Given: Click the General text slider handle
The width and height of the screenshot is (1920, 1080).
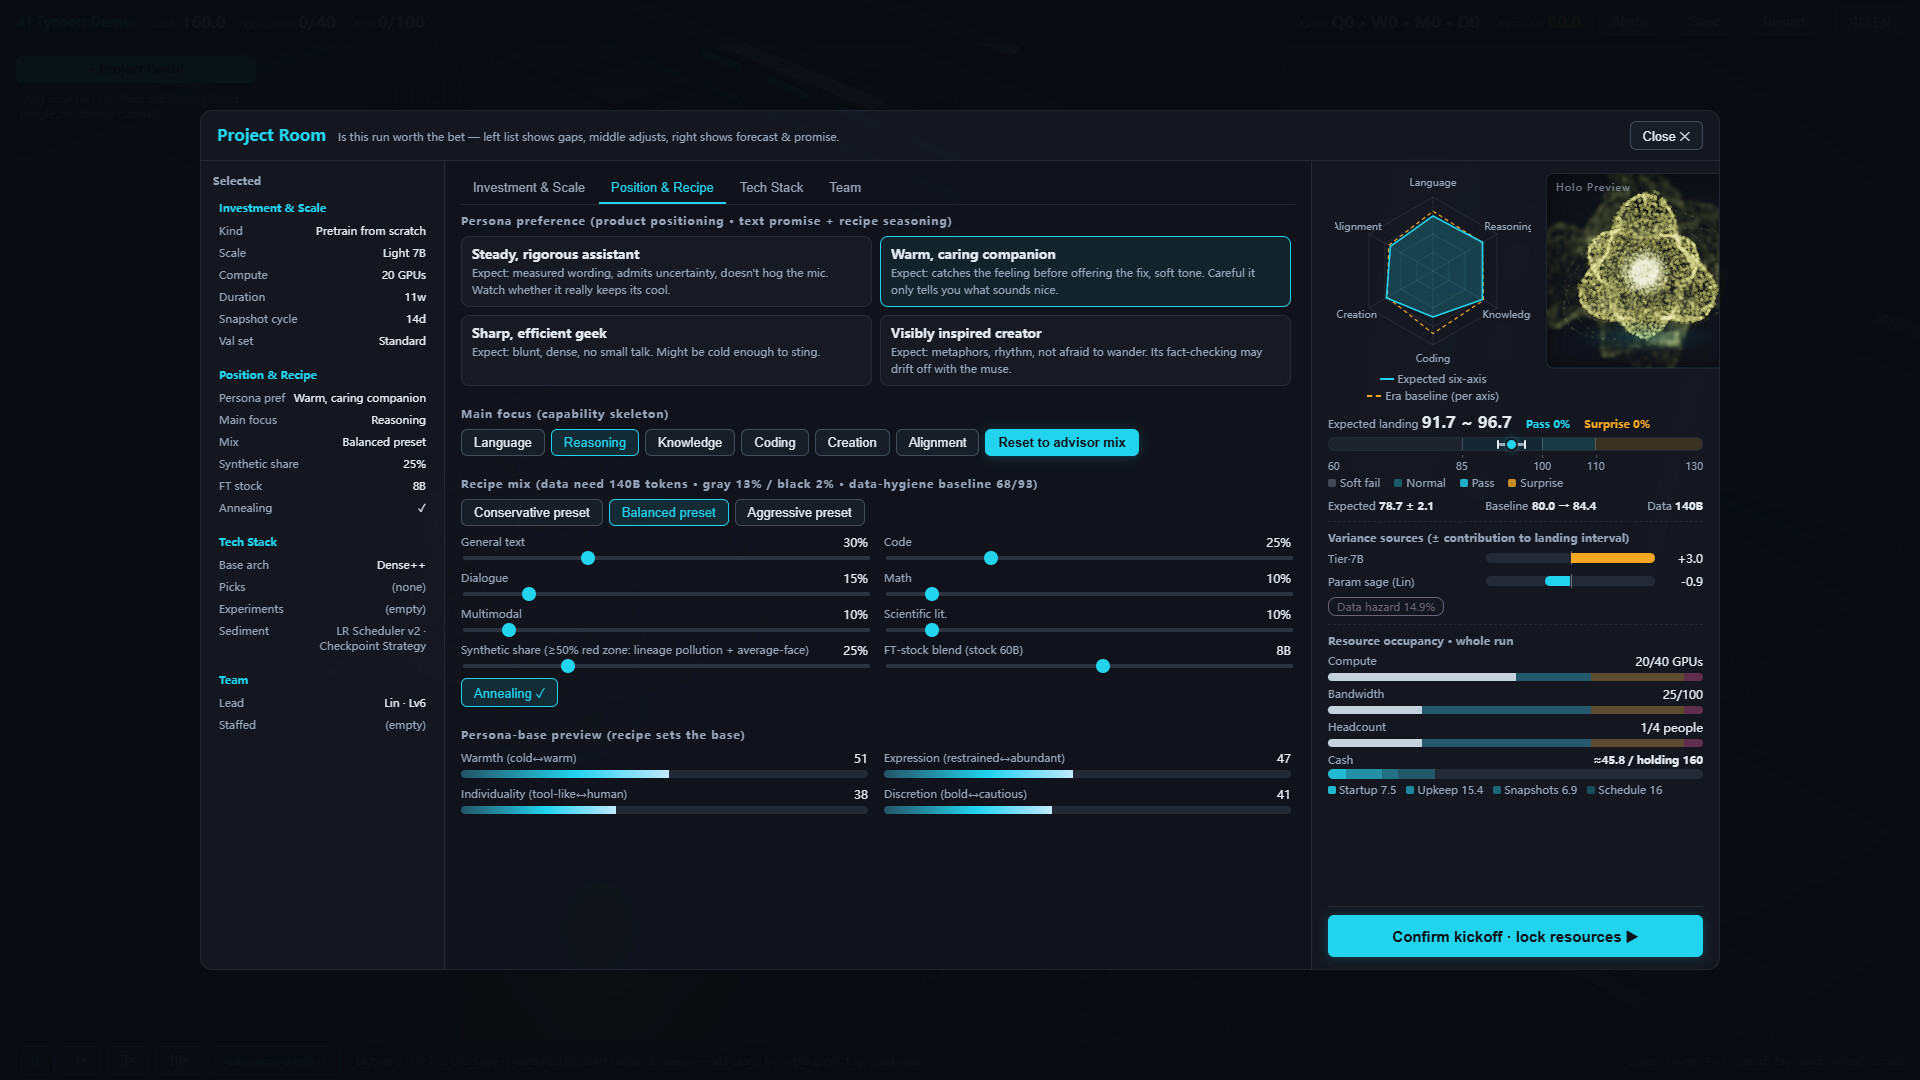Looking at the screenshot, I should point(588,558).
